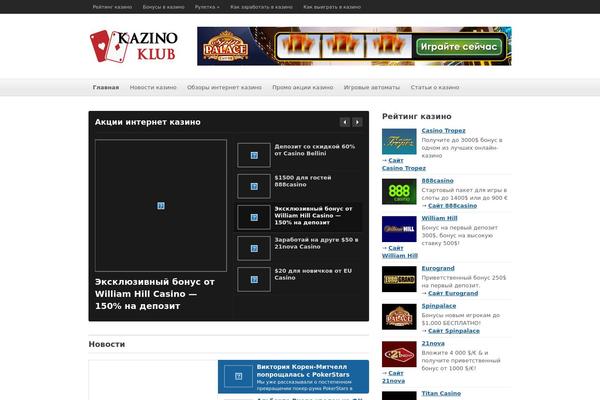Open Промо акции казино tab

(303, 87)
